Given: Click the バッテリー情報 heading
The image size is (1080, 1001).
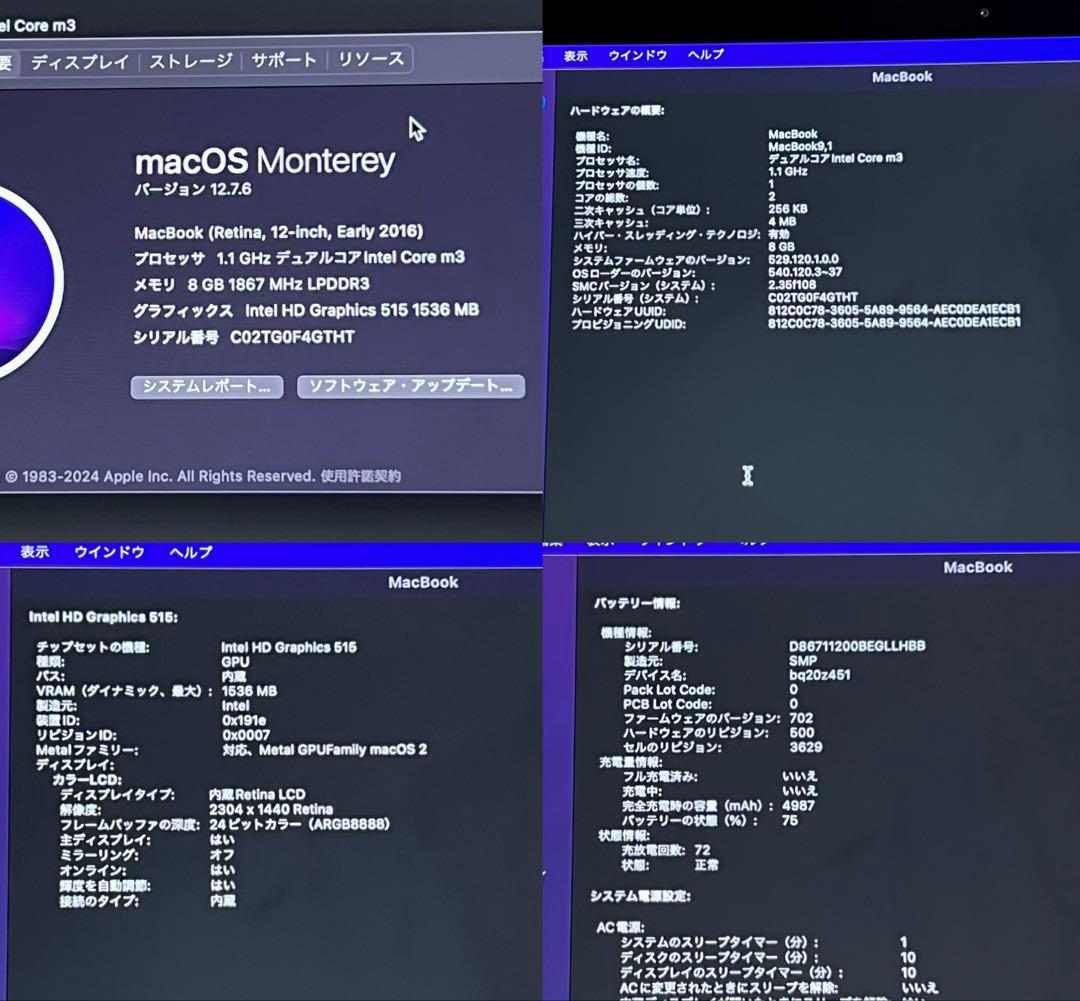Looking at the screenshot, I should (x=636, y=603).
